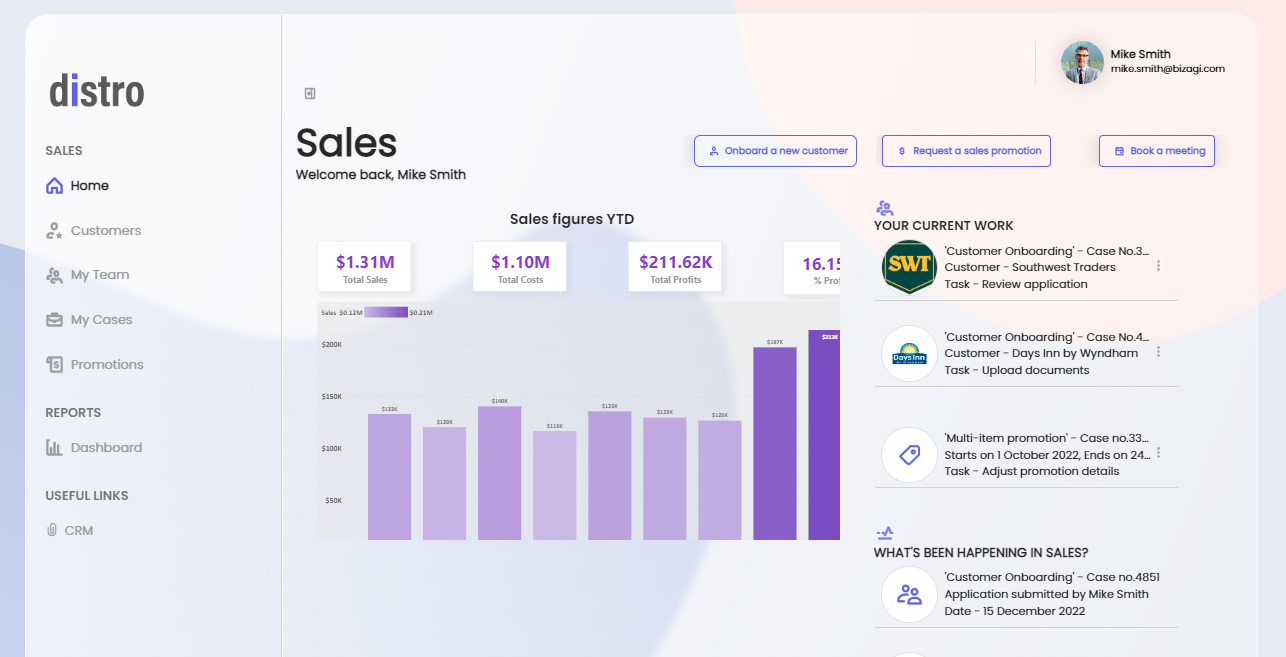Screen dimensions: 1286x657
Task: Open options menu for Multi-item promotion case
Action: (x=1158, y=453)
